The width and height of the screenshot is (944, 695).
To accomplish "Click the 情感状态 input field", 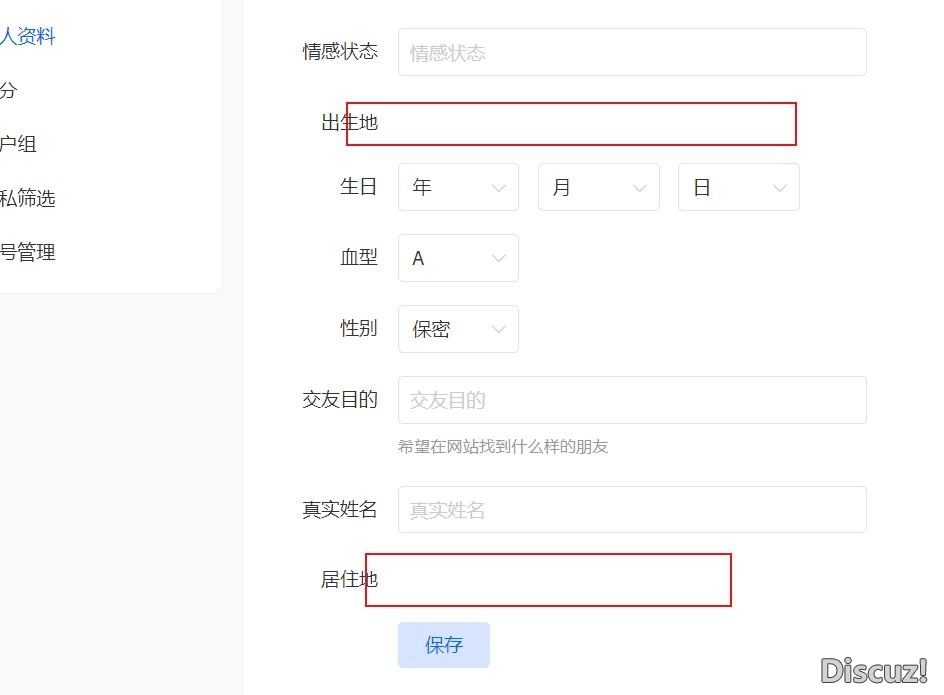I will (631, 52).
